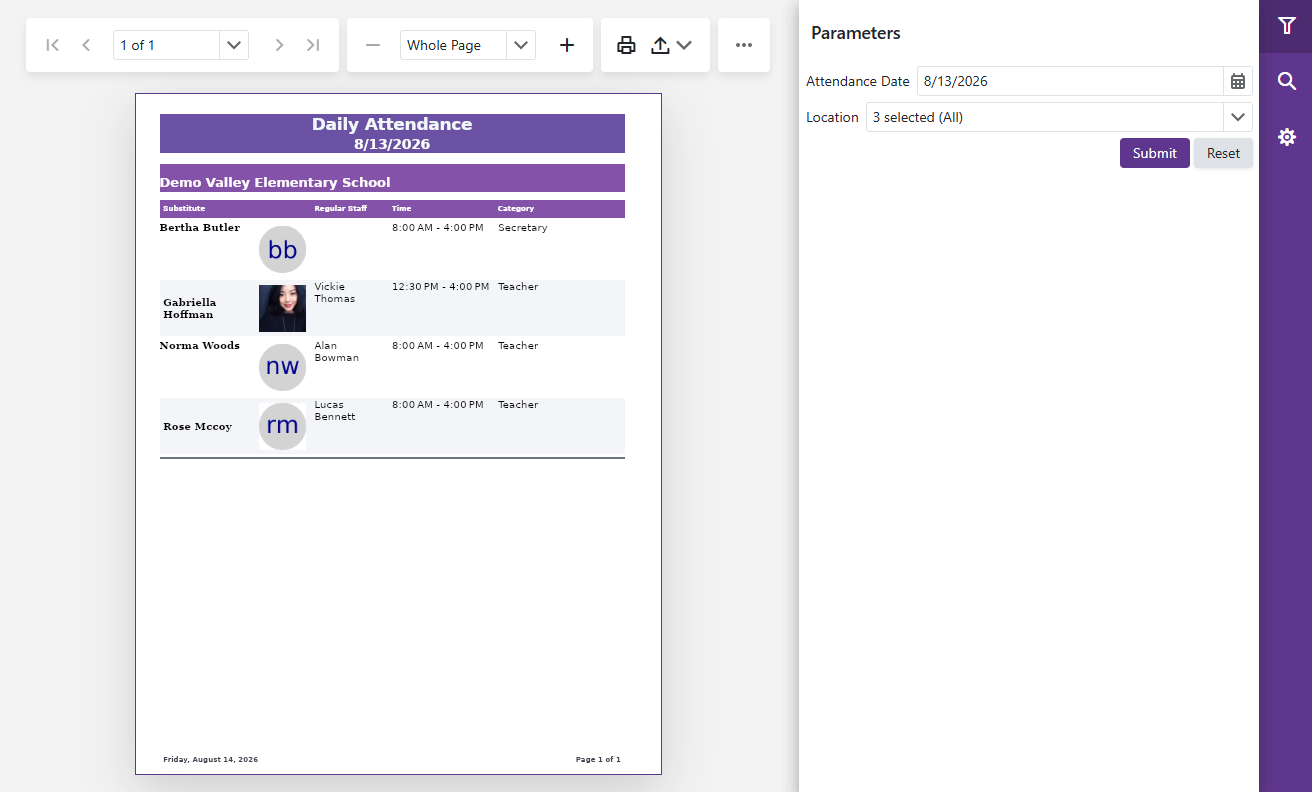This screenshot has height=792, width=1312.
Task: Click the '12:30 PM - 4:00 PM' time
Action: 441,286
